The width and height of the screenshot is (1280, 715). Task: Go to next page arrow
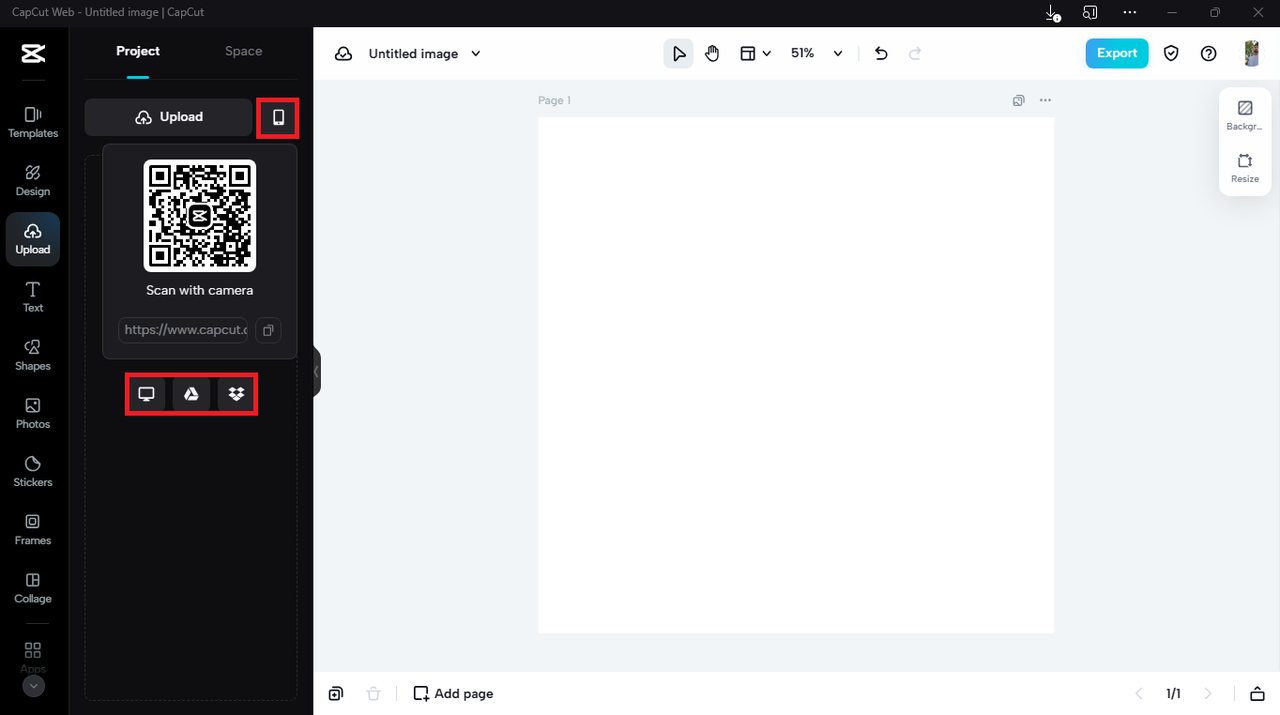coord(1208,694)
